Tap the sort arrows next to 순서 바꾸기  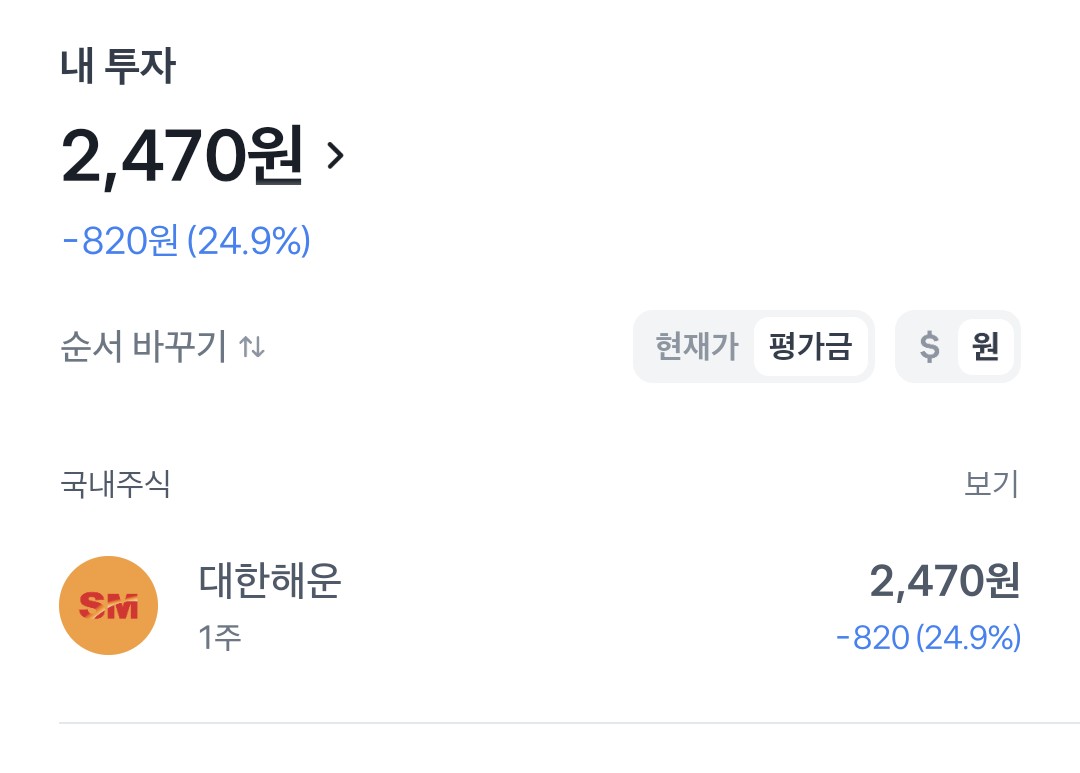click(252, 348)
